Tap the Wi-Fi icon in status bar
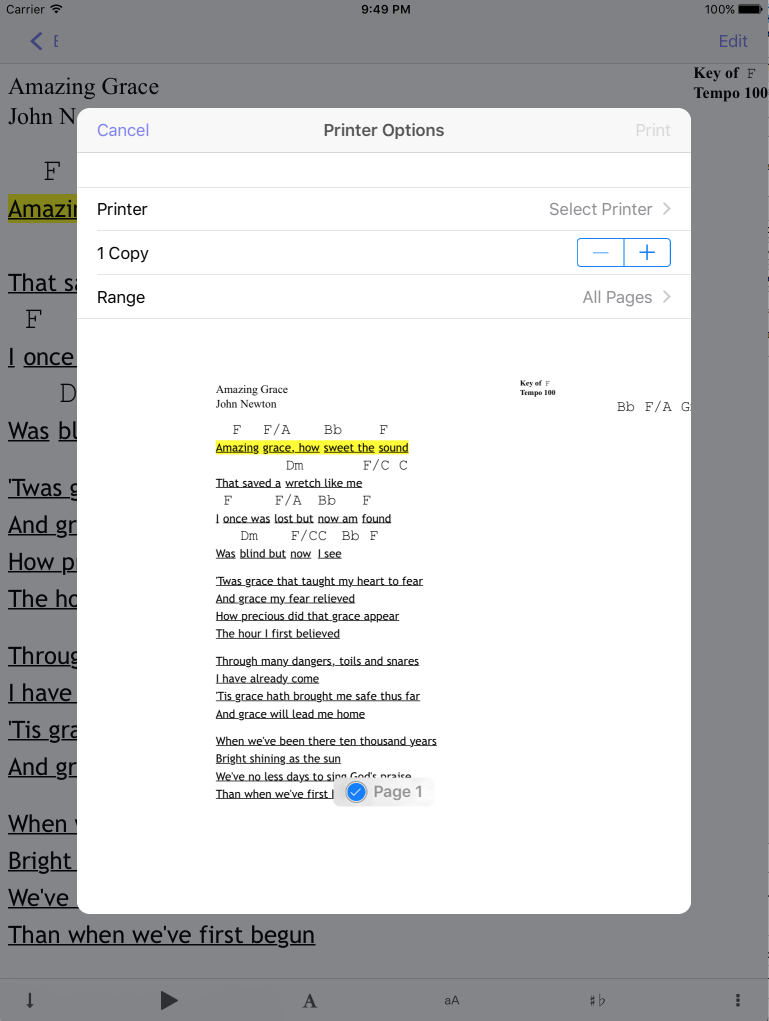The height and width of the screenshot is (1021, 769). 56,8
